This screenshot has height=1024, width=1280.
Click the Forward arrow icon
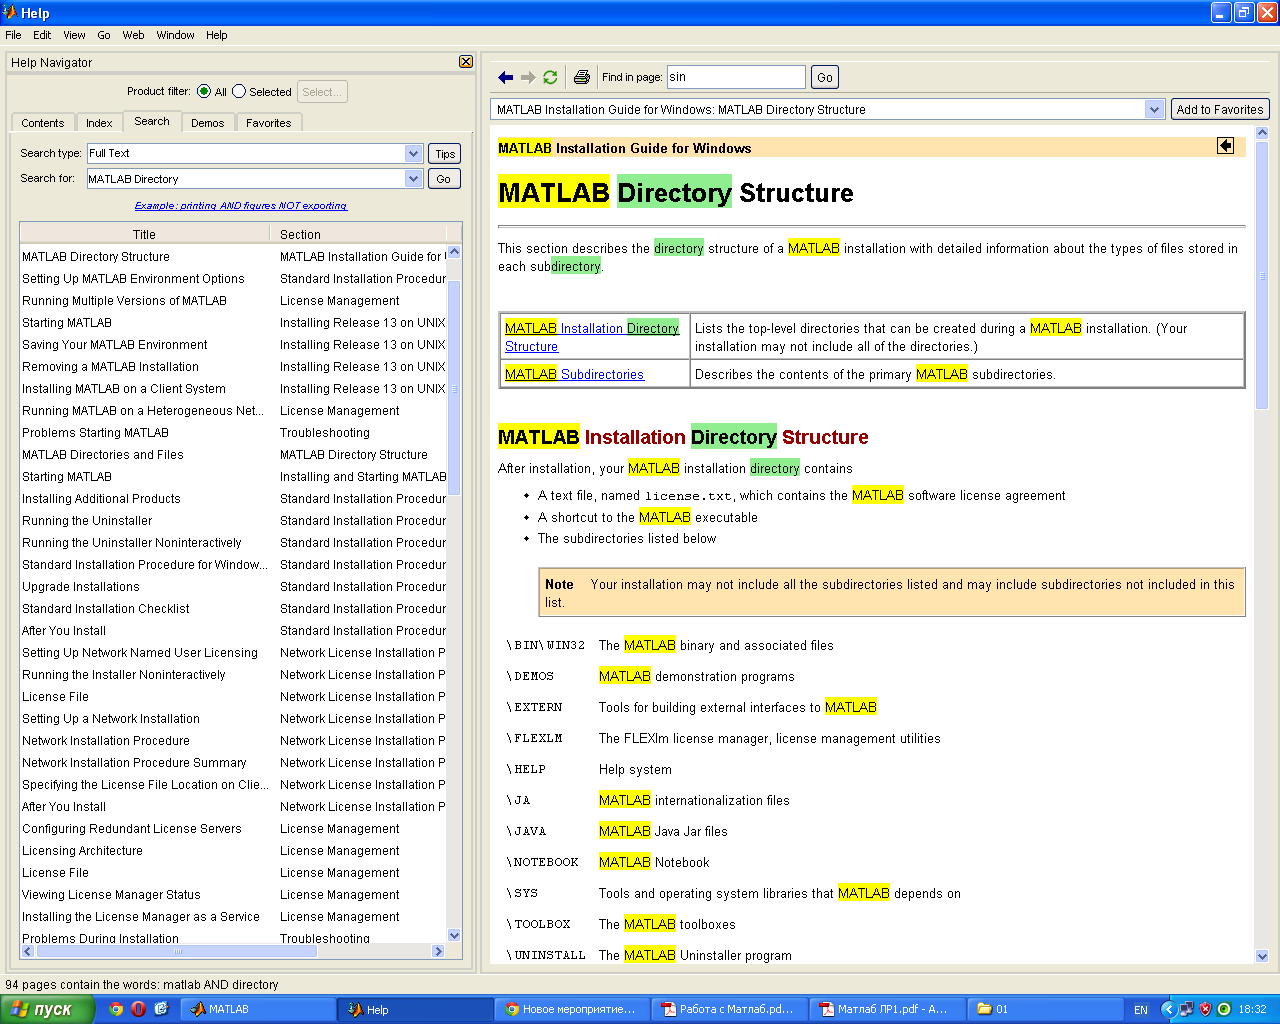(528, 77)
